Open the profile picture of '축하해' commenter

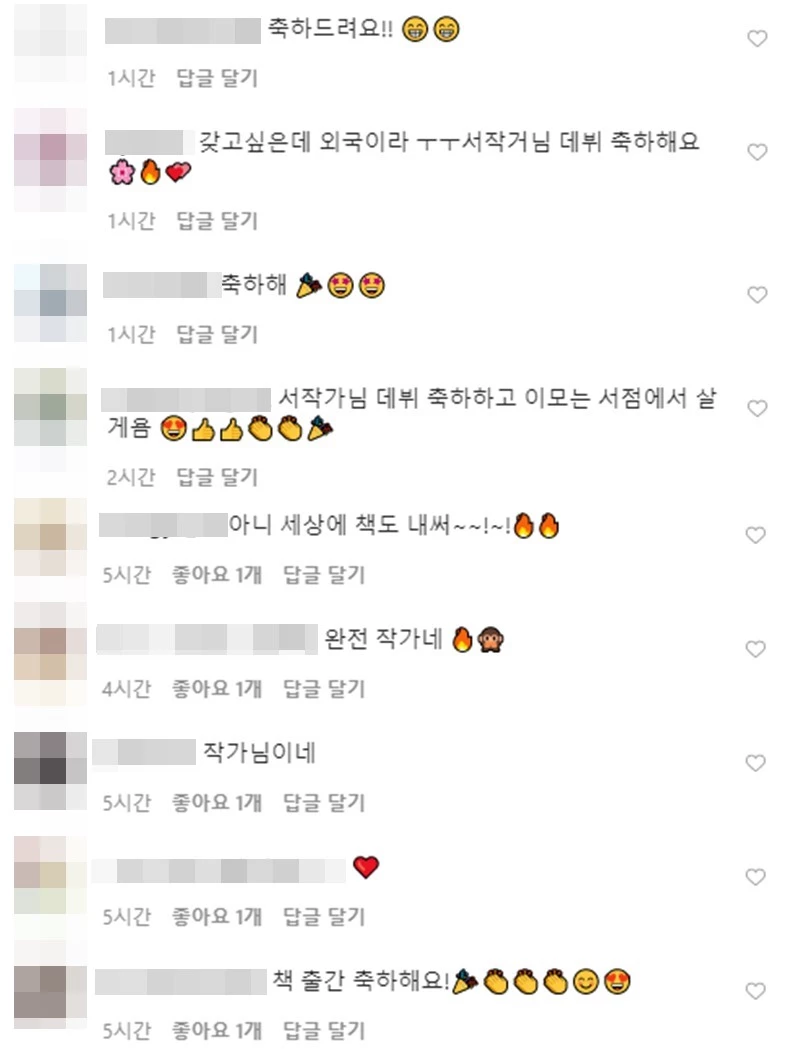point(50,303)
